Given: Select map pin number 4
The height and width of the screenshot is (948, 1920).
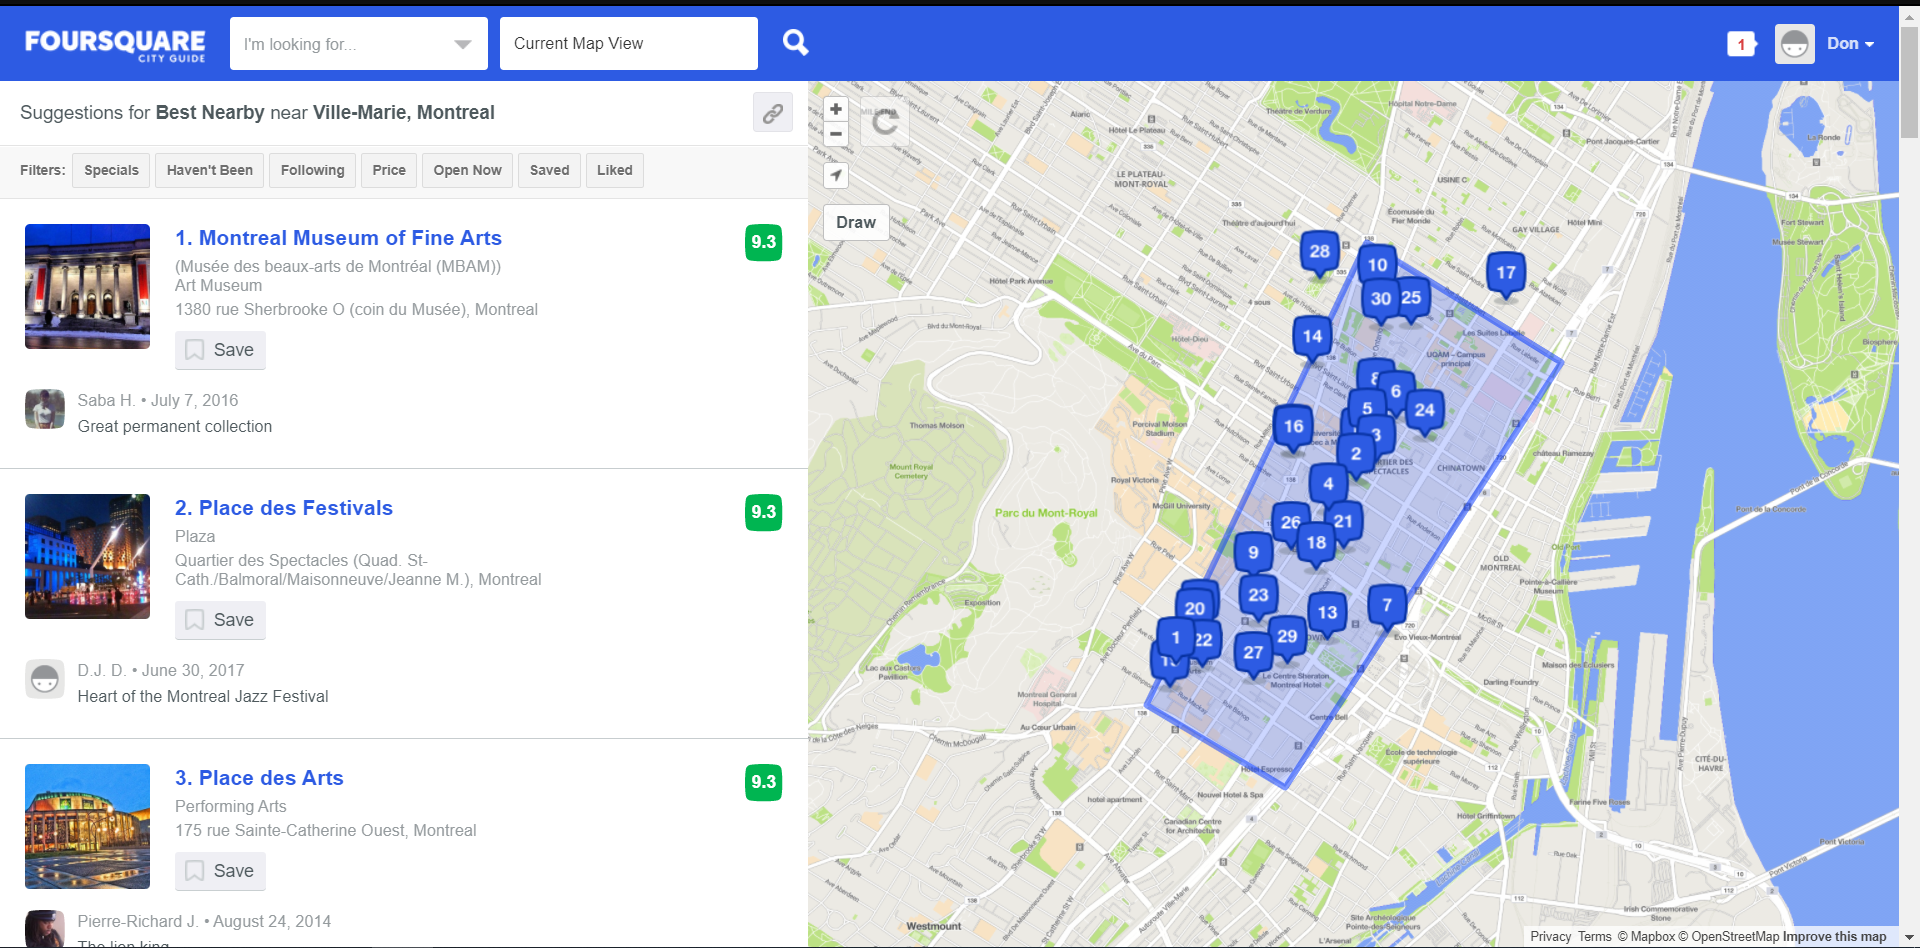Looking at the screenshot, I should tap(1328, 484).
